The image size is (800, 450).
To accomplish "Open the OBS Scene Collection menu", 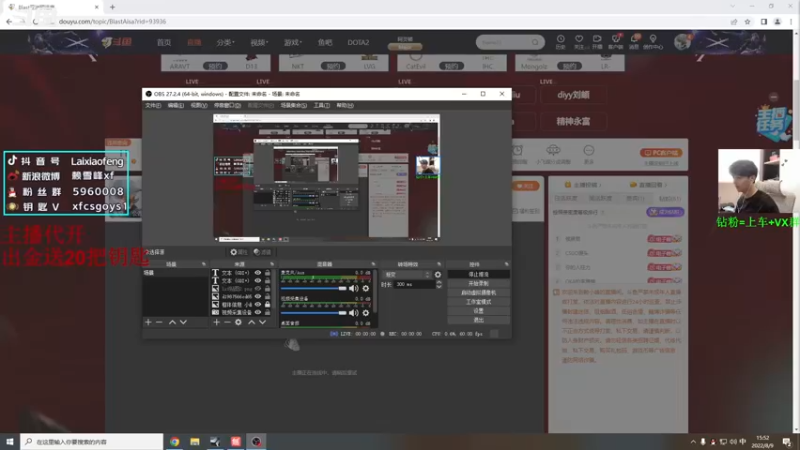I will [x=294, y=106].
